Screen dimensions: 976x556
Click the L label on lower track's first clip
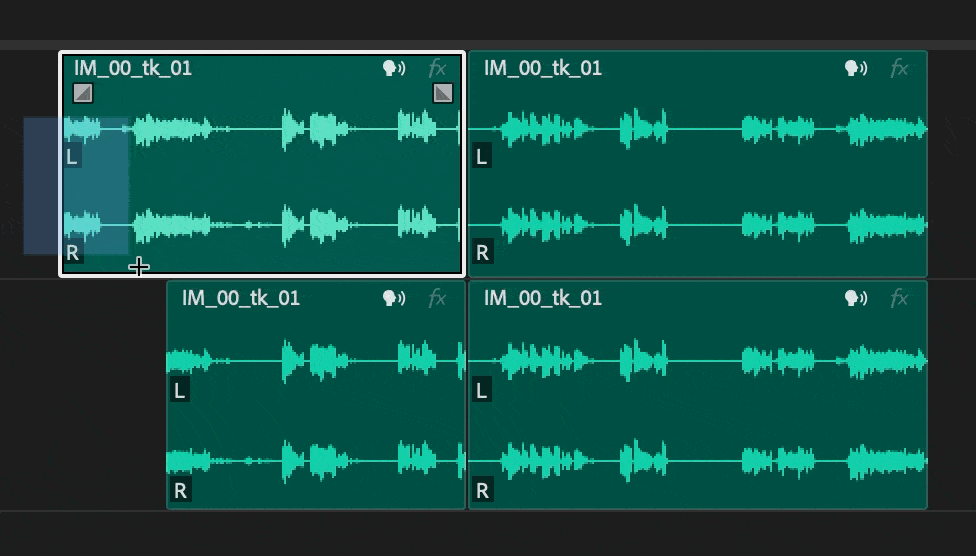[180, 390]
